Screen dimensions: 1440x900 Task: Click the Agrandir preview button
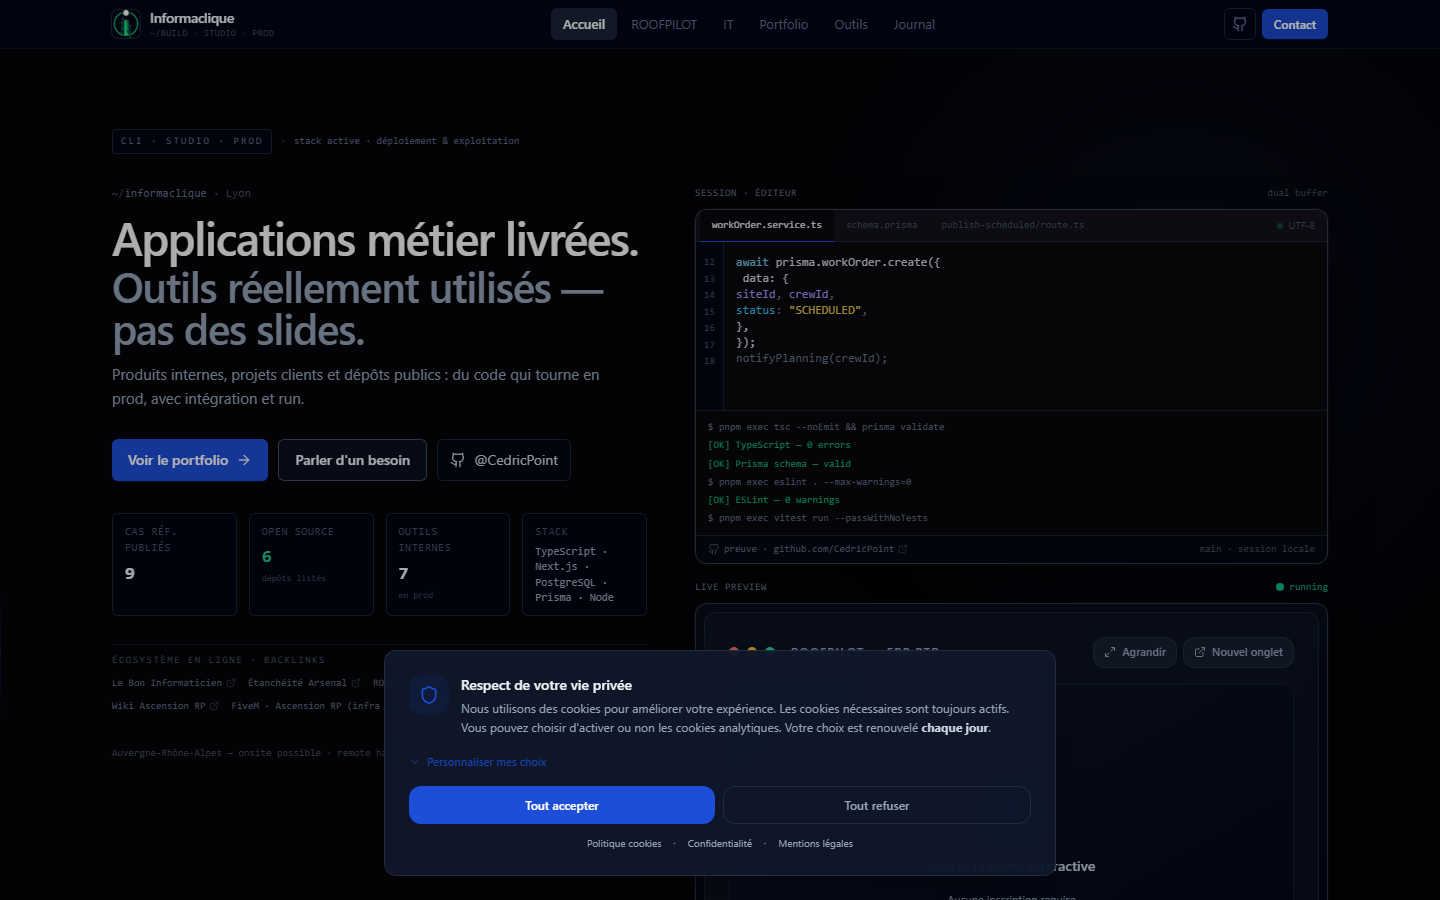(1135, 652)
